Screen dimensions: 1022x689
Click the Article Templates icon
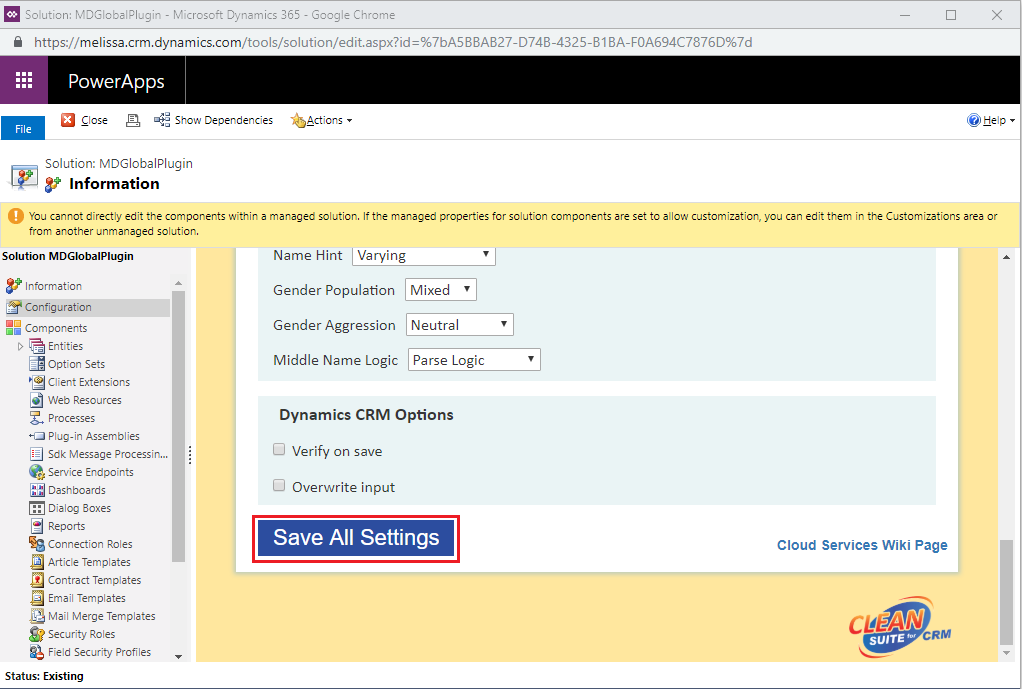pyautogui.click(x=37, y=561)
